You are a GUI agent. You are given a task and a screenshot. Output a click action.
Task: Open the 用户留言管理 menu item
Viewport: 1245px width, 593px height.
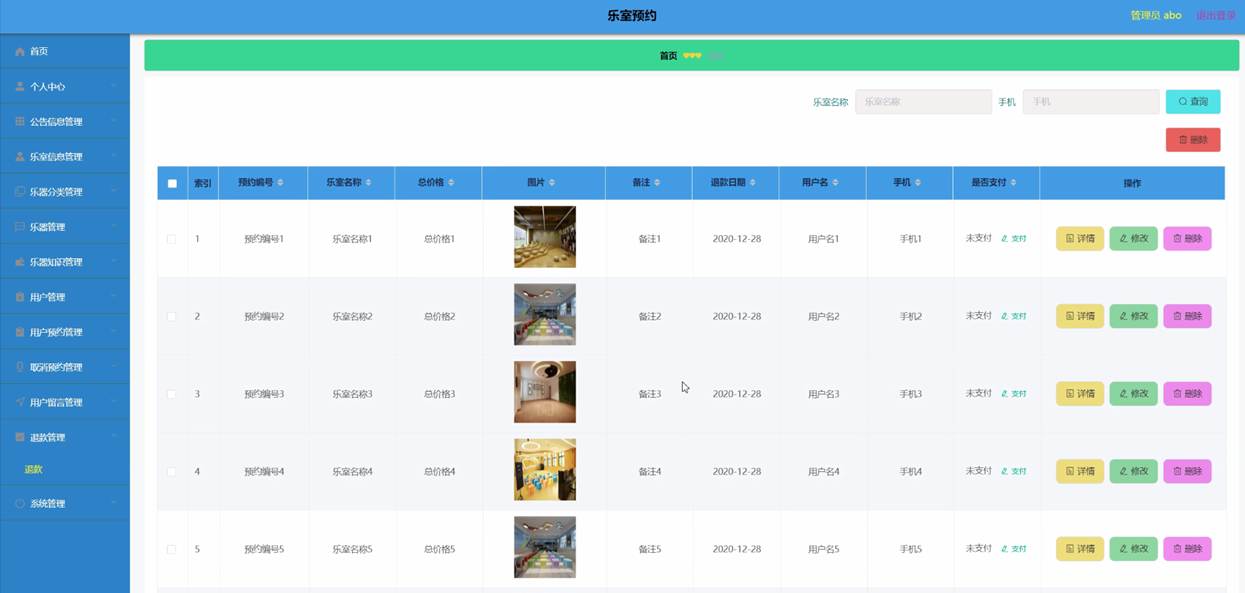[65, 401]
